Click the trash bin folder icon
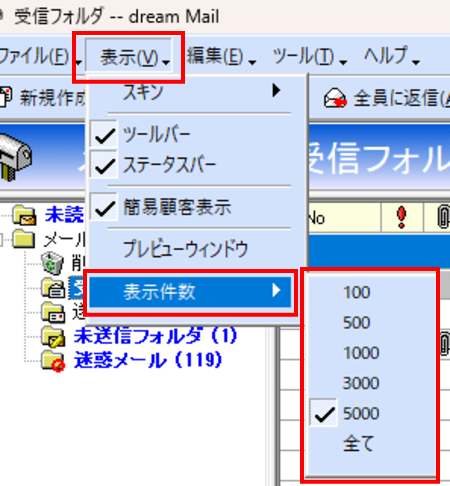Screen dimensions: 450x486 52,263
